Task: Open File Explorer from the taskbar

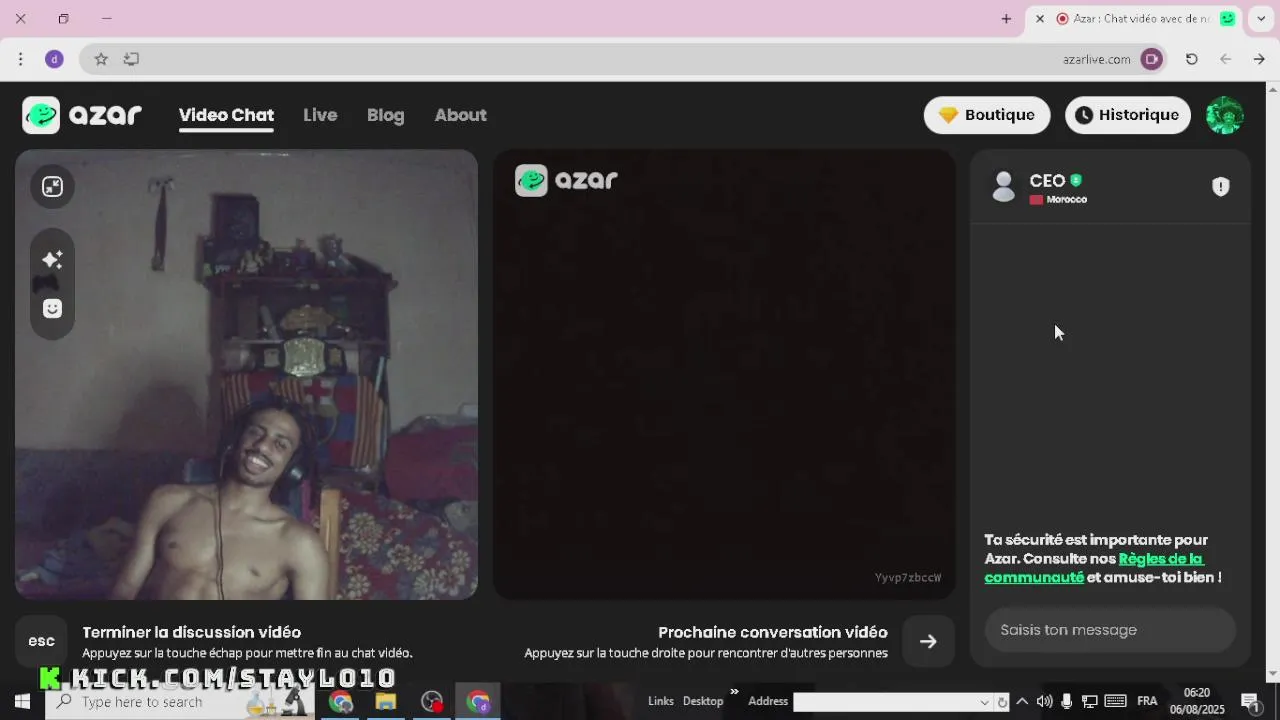Action: coord(386,701)
